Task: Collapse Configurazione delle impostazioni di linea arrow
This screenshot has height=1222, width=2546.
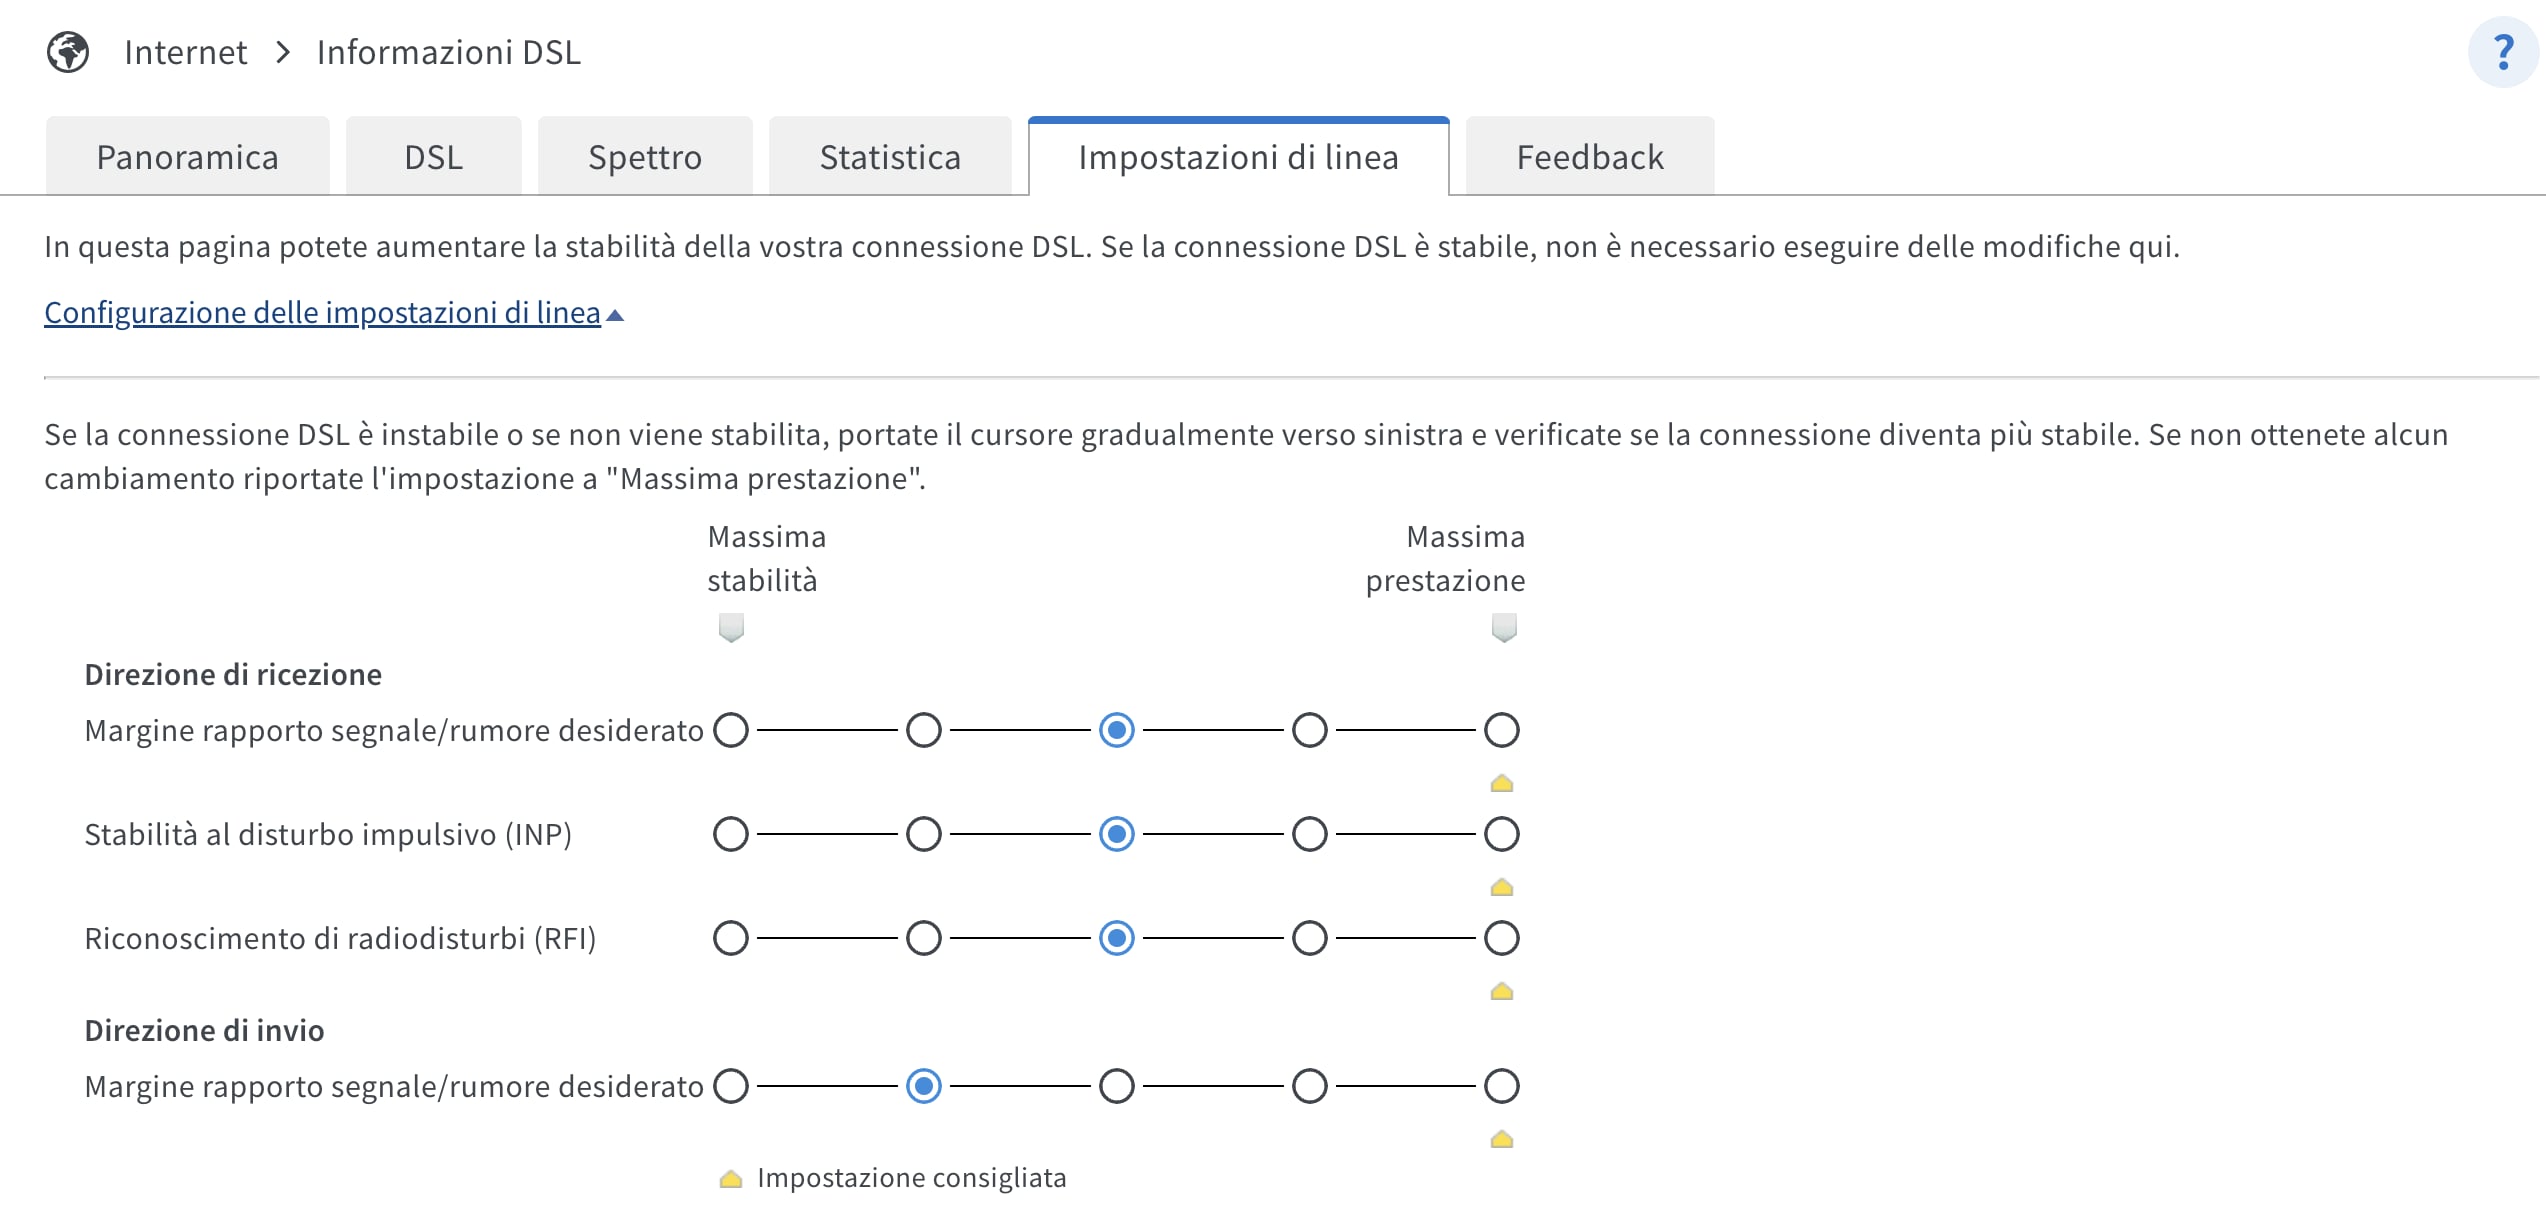Action: pyautogui.click(x=615, y=315)
